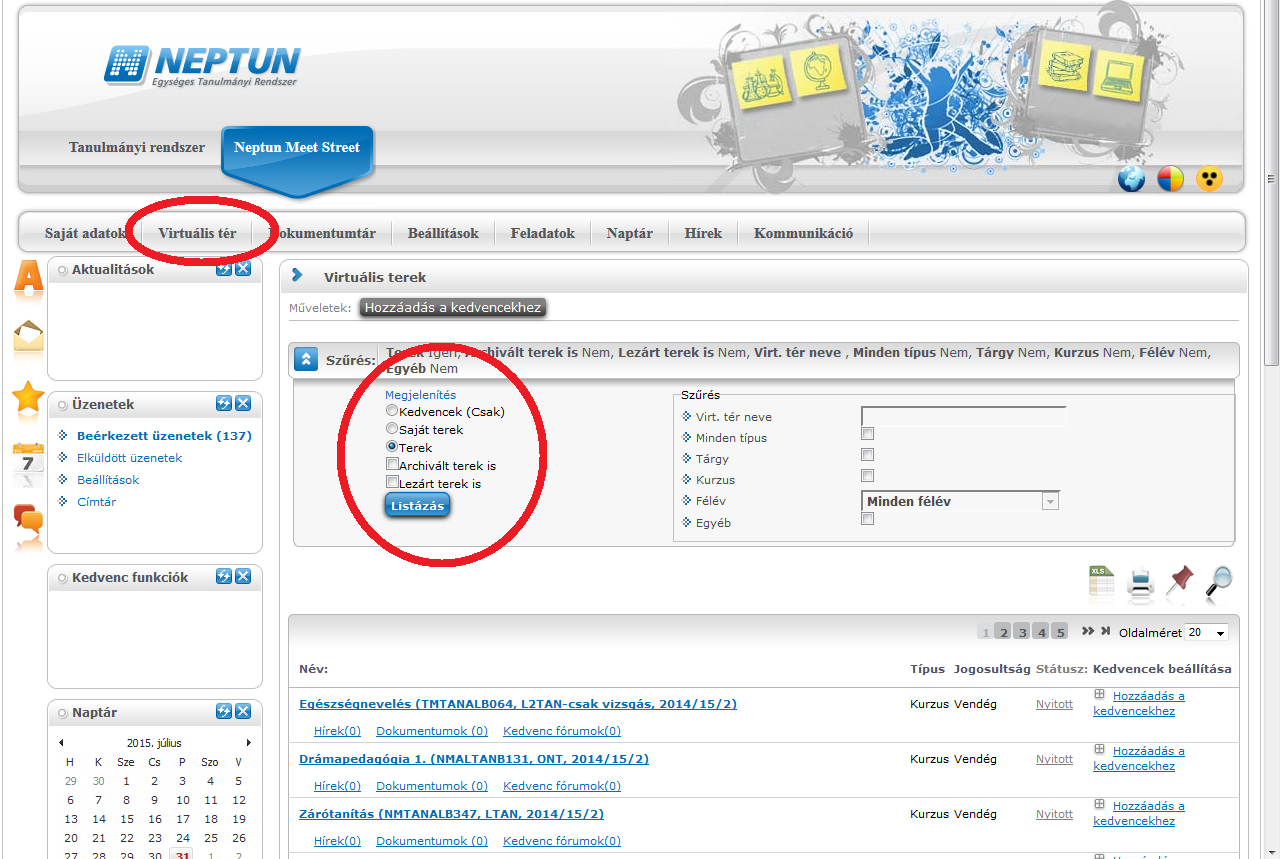Jump to last page with the pager icon
The width and height of the screenshot is (1280, 859).
point(1105,631)
